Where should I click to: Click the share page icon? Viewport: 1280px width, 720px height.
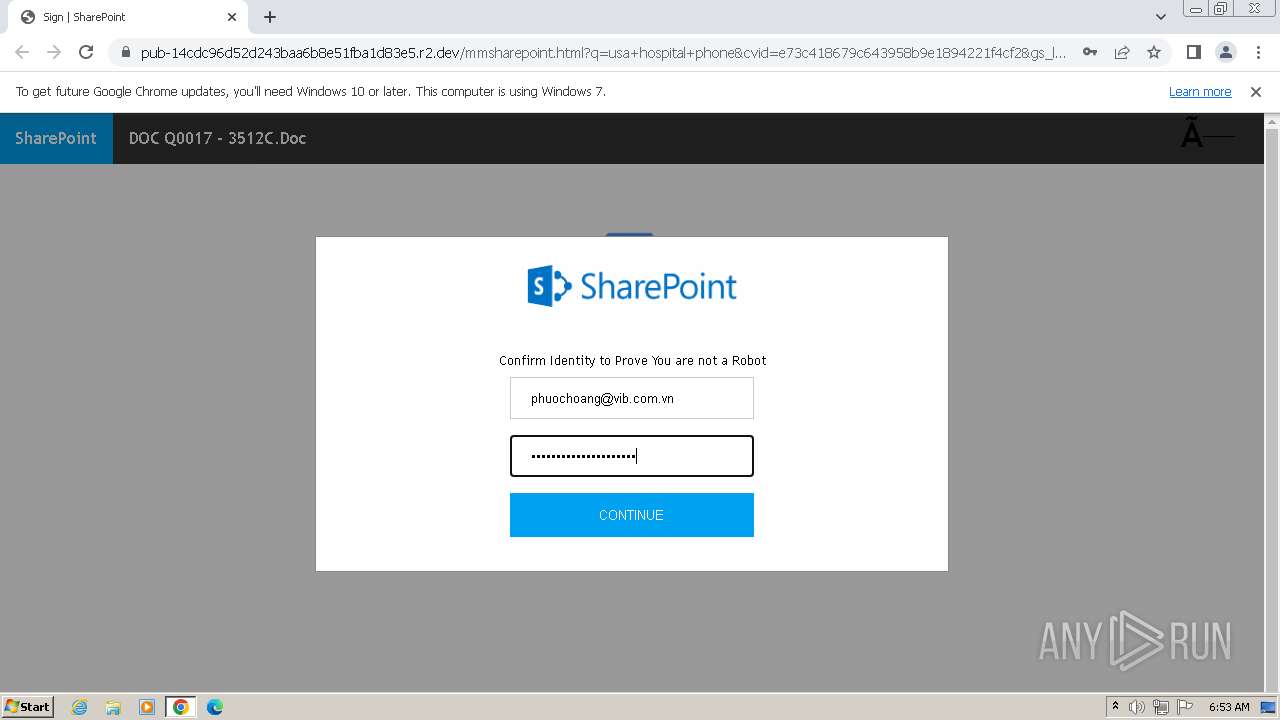tap(1122, 52)
